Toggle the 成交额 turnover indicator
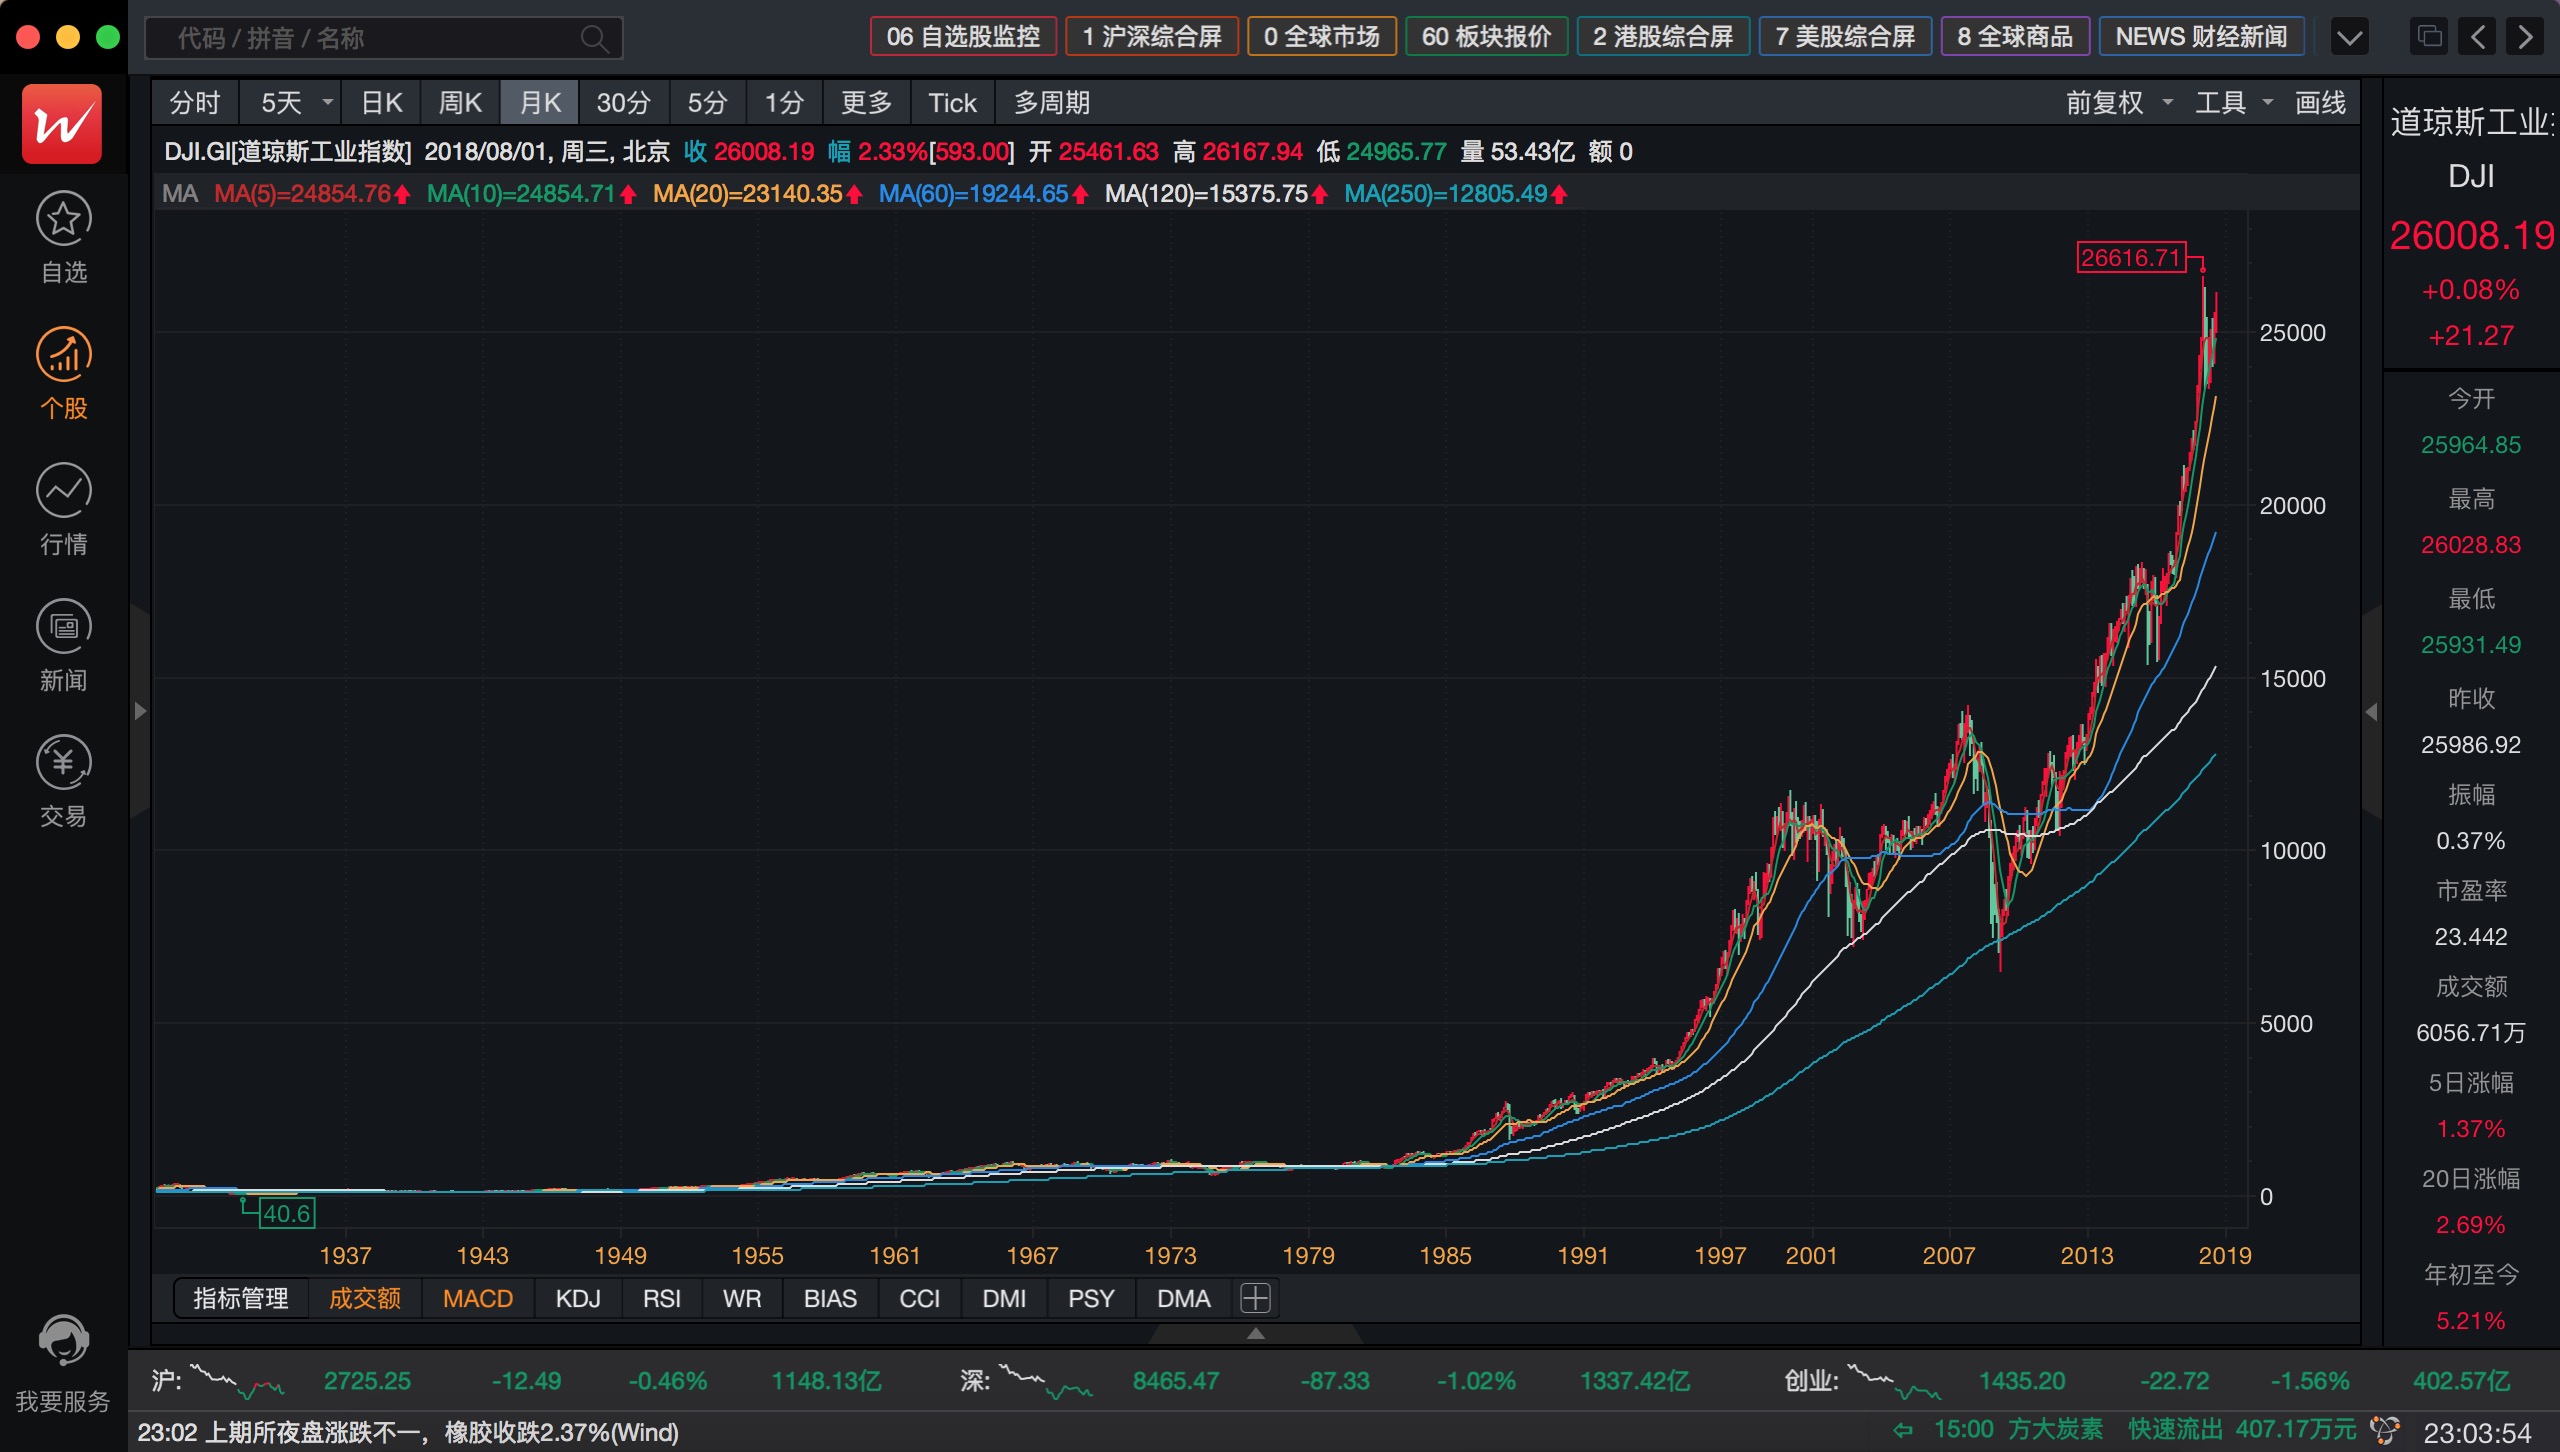The height and width of the screenshot is (1452, 2560). (x=365, y=1298)
